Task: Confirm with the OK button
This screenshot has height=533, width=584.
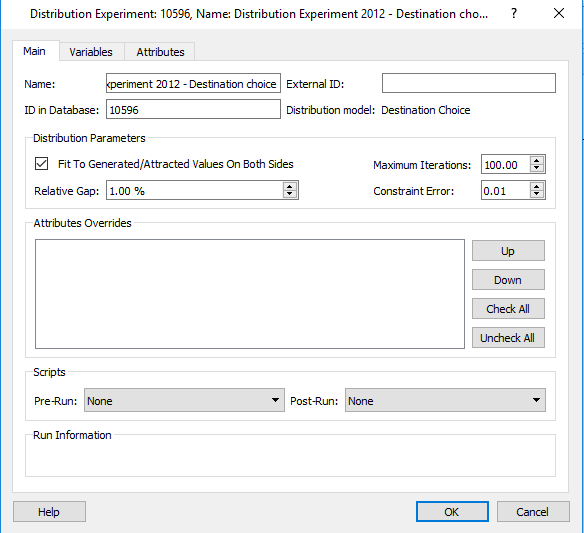Action: (x=452, y=512)
